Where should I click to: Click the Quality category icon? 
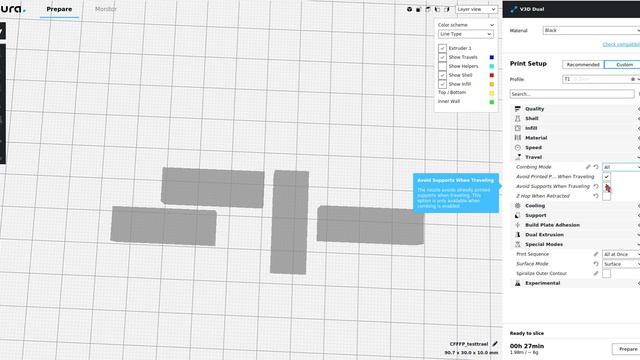[518, 109]
